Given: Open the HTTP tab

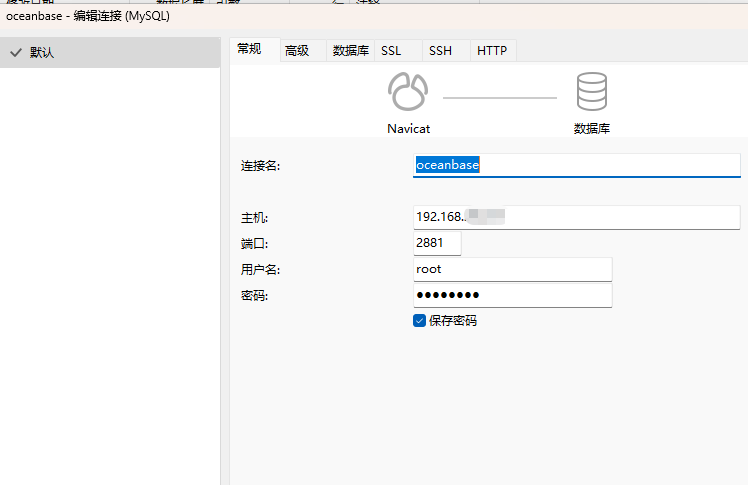Looking at the screenshot, I should (493, 51).
